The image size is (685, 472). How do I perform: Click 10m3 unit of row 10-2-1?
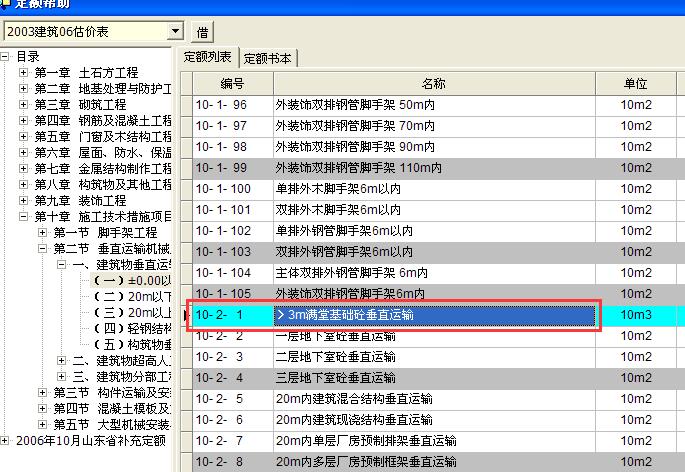pos(636,315)
